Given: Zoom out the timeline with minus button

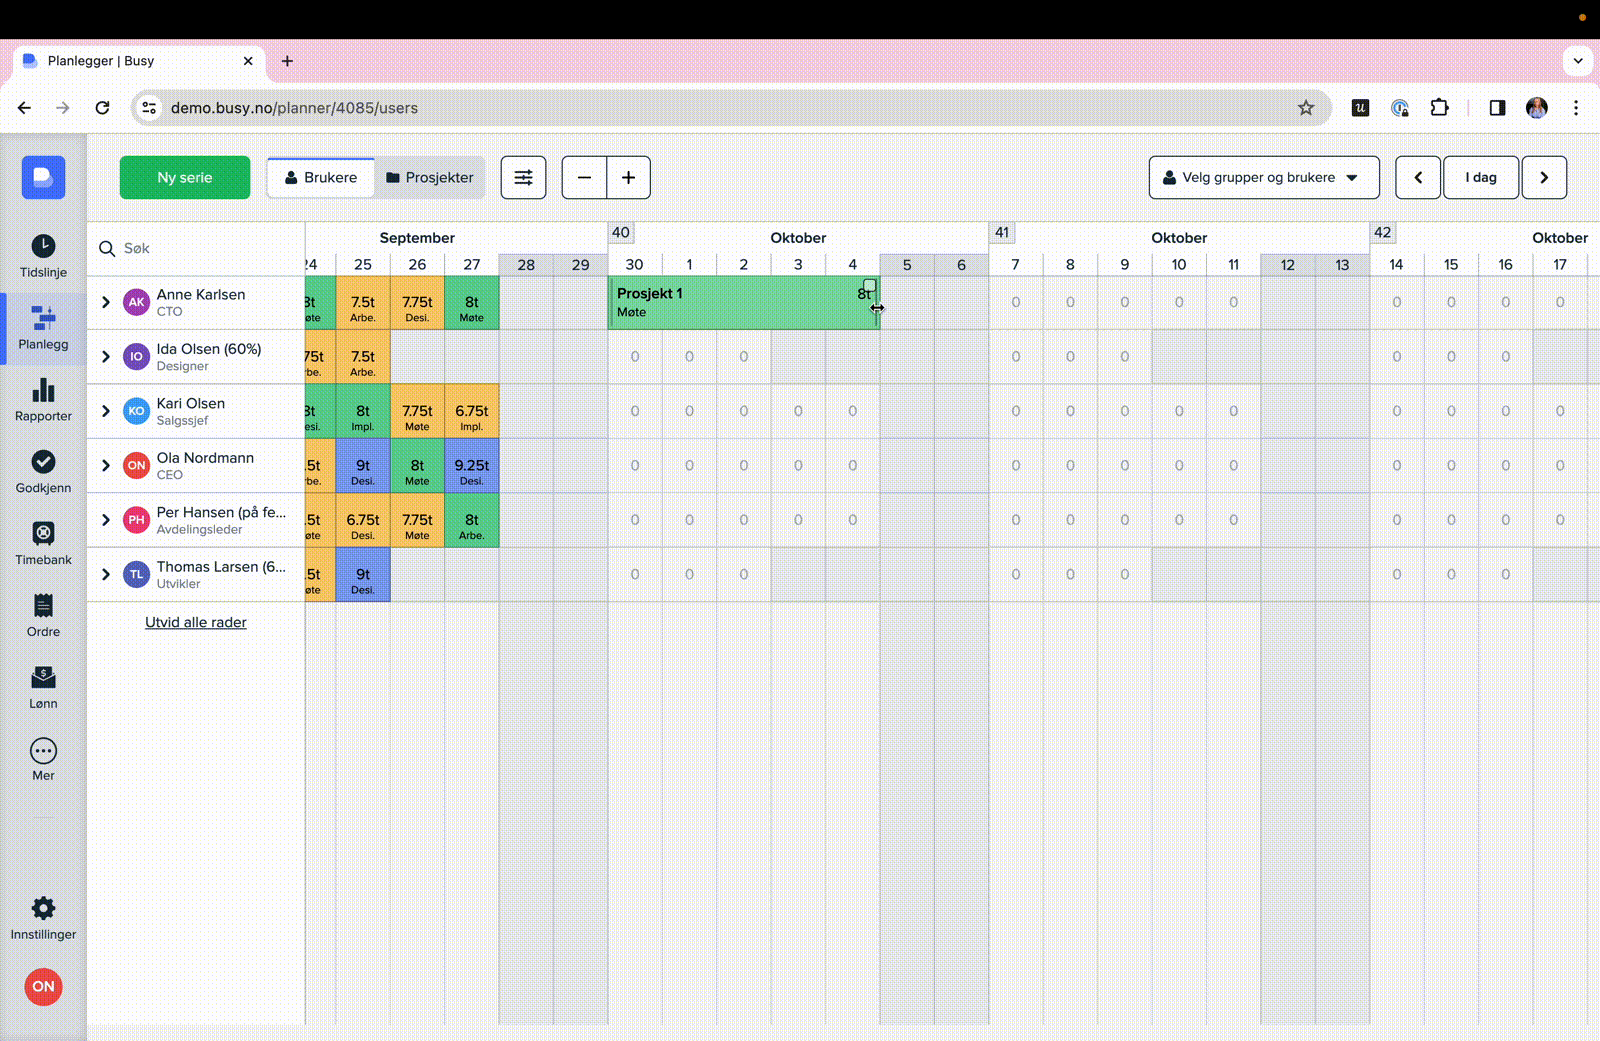Looking at the screenshot, I should click(584, 178).
